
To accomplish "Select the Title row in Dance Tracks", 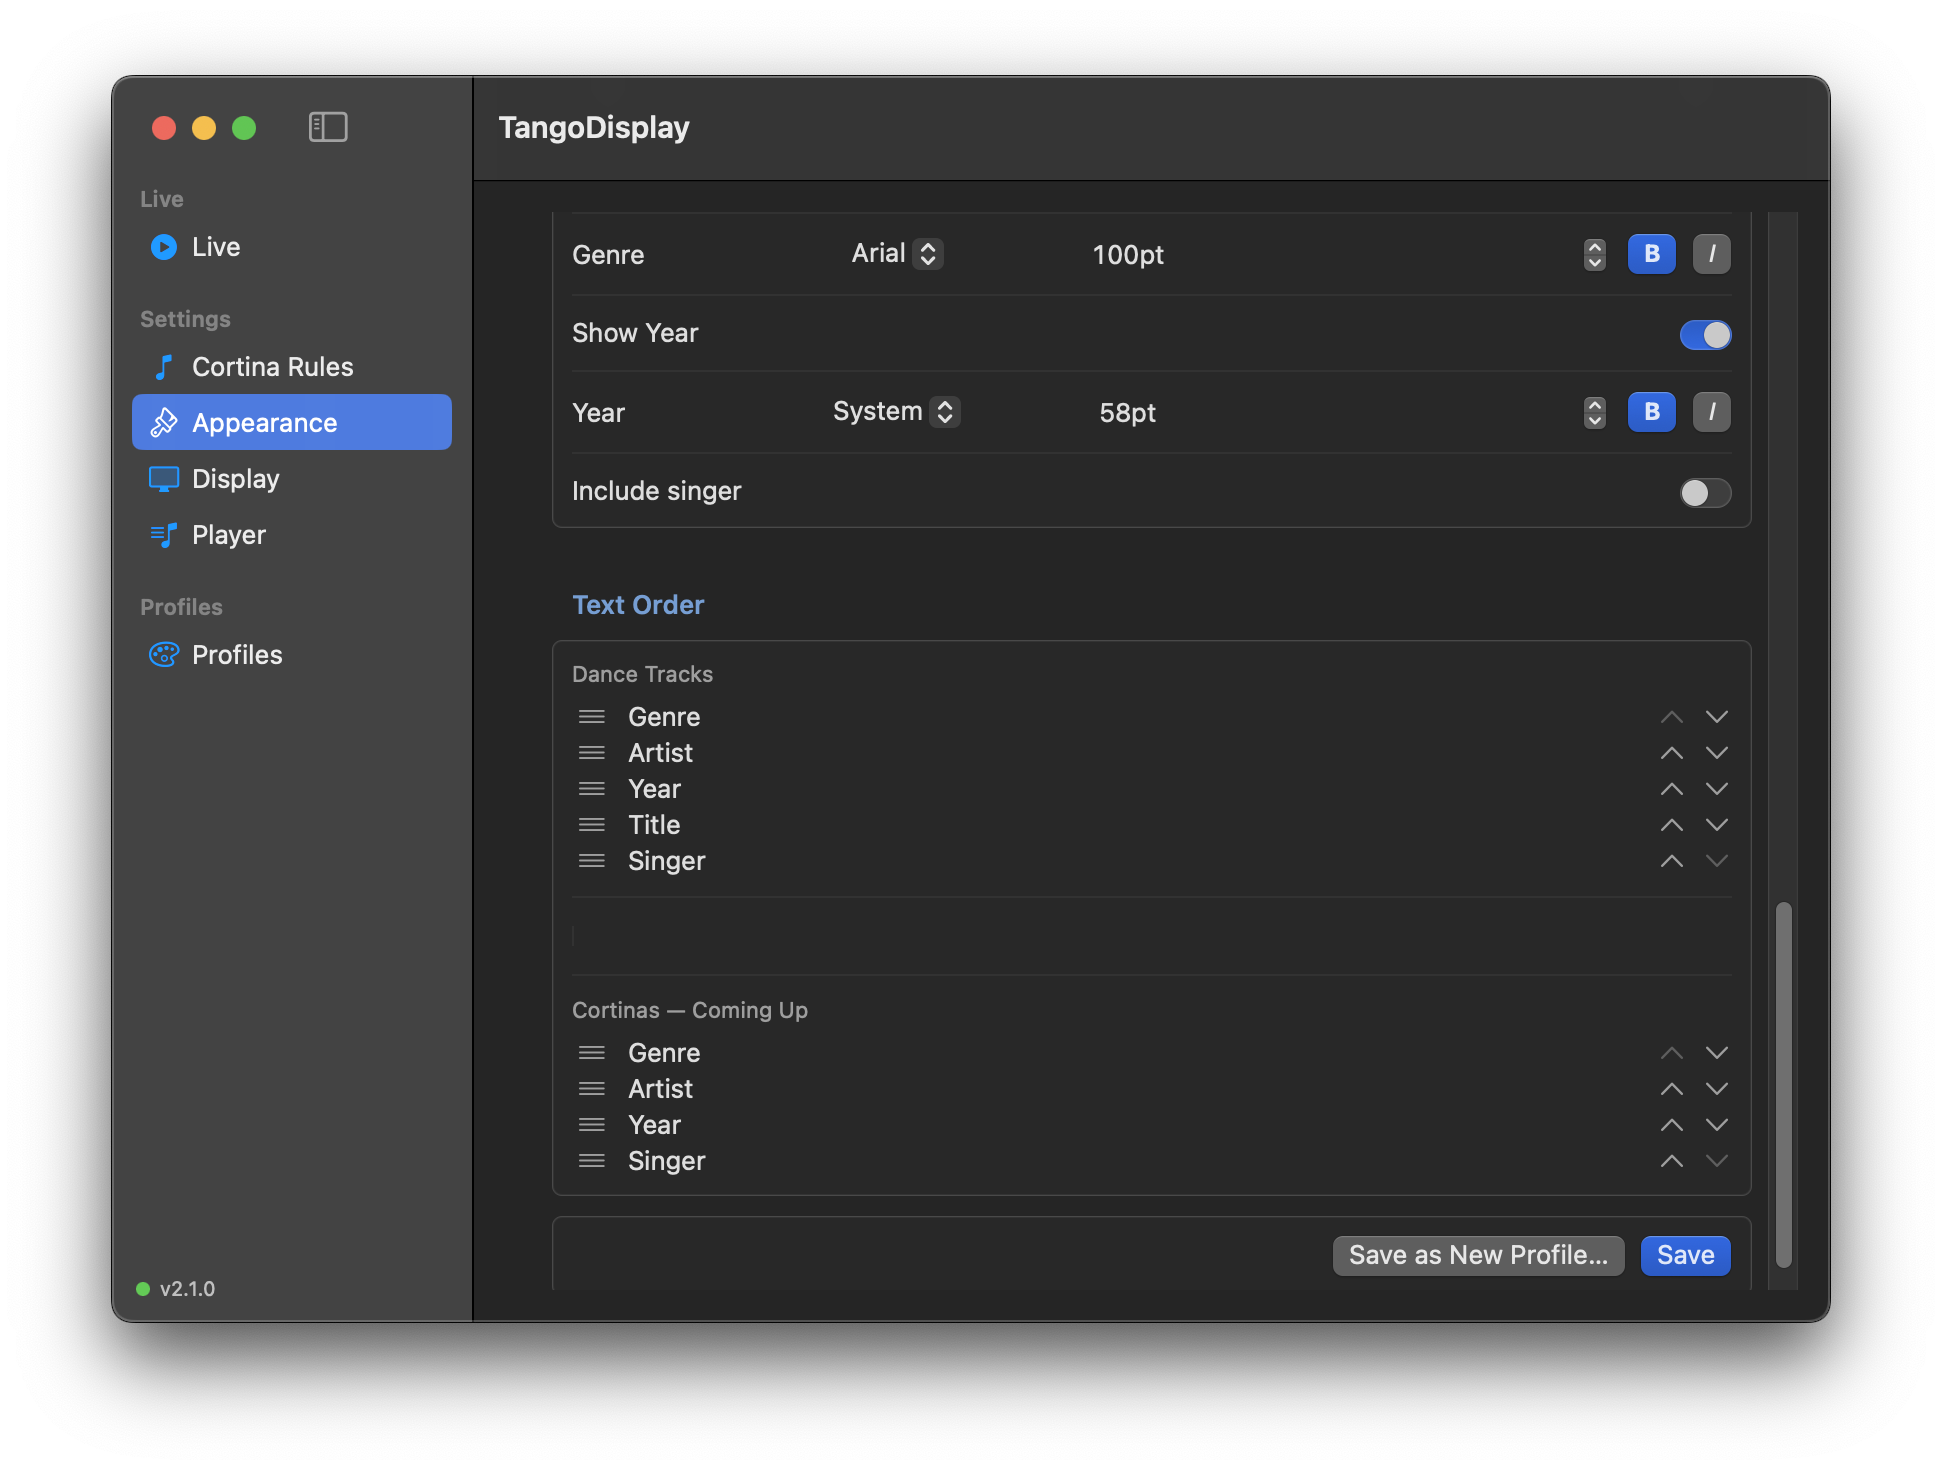I will click(x=1152, y=825).
